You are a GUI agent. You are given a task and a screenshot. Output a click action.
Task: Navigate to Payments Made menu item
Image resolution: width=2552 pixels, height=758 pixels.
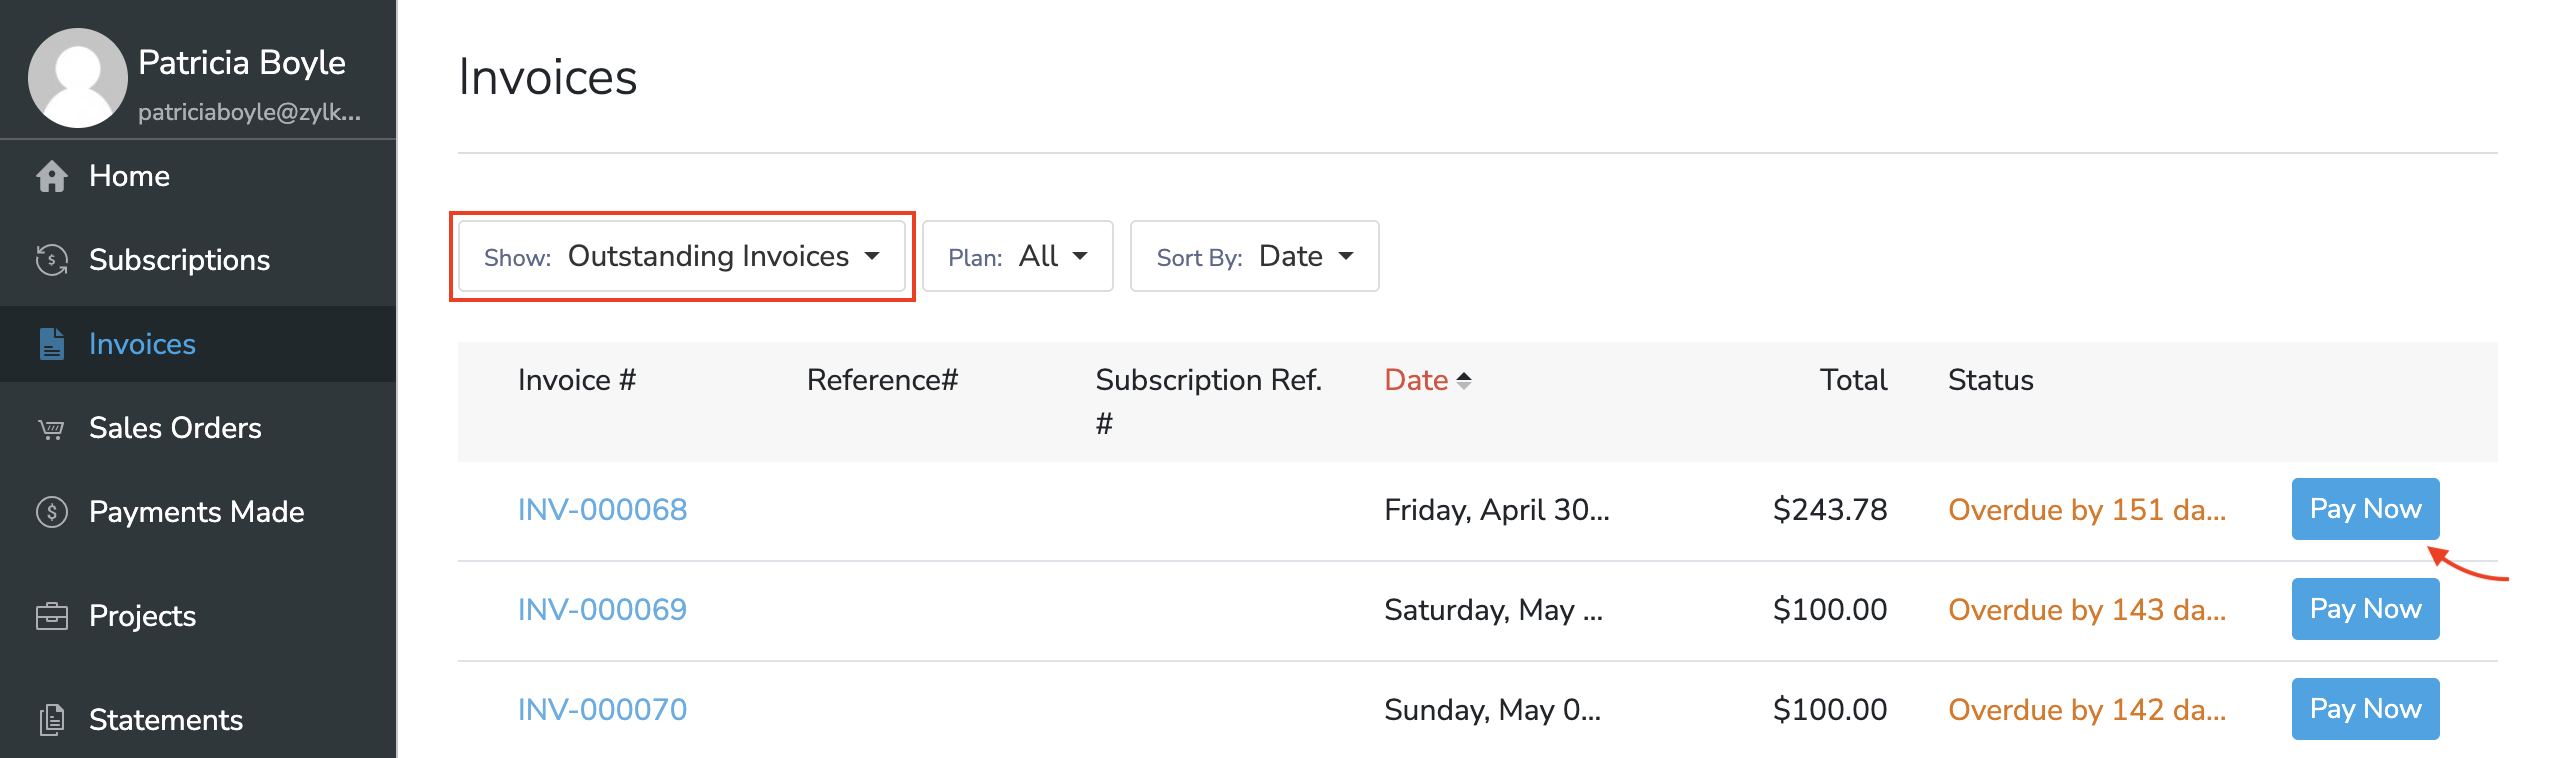[196, 512]
